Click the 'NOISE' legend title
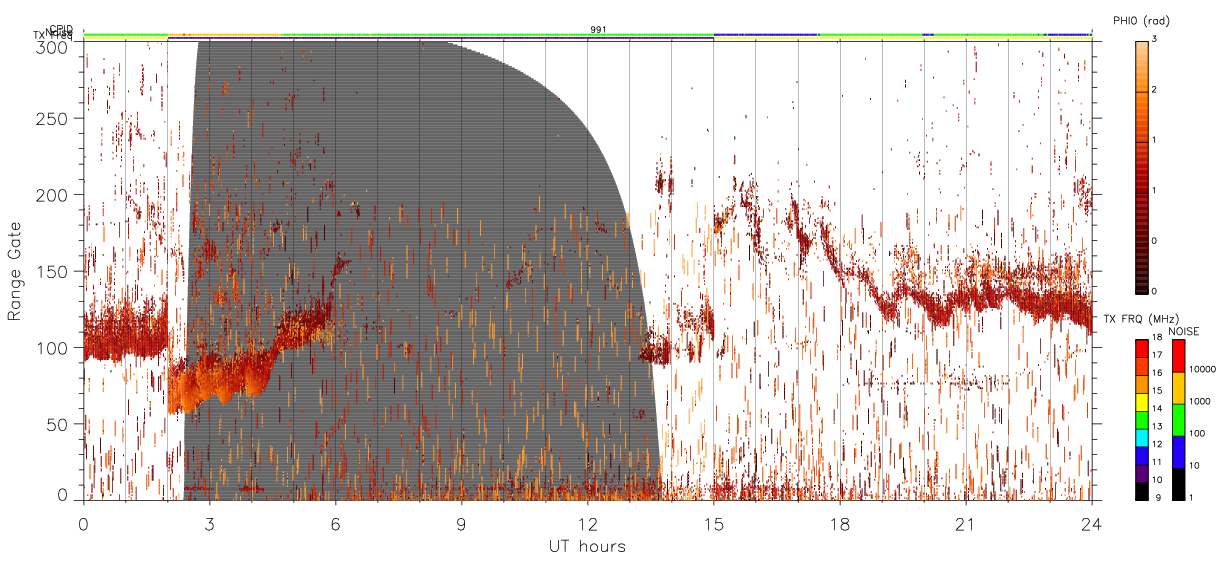Screen dimensions: 1228x567 coord(1183,330)
